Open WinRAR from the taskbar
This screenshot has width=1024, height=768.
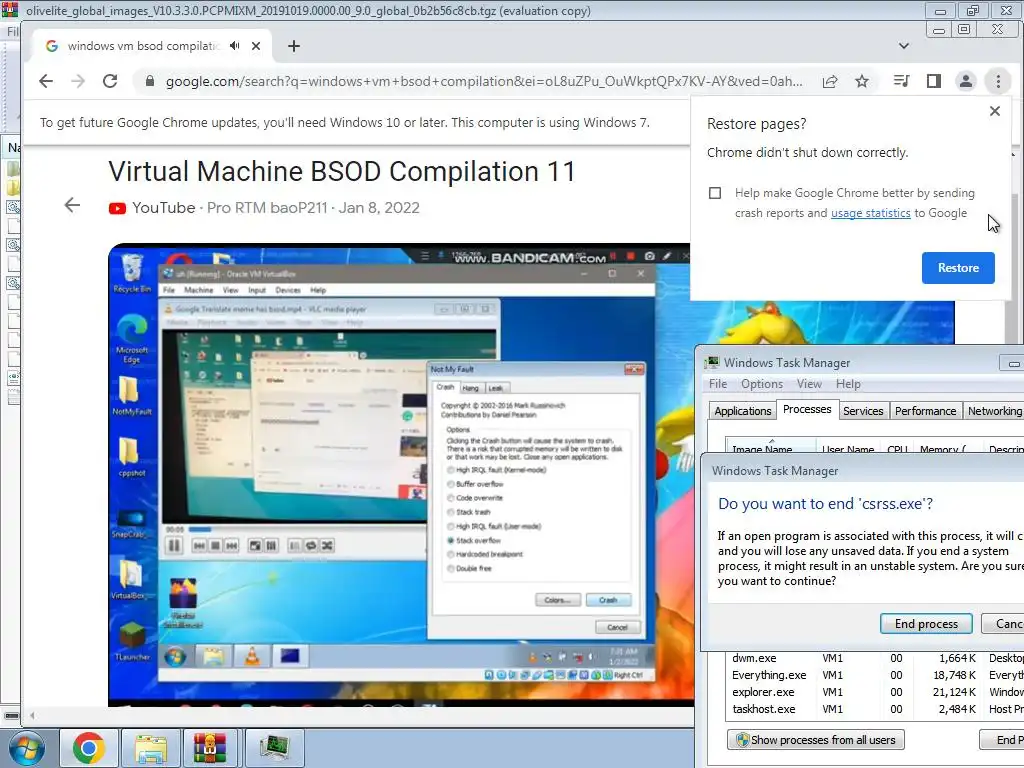click(x=210, y=747)
